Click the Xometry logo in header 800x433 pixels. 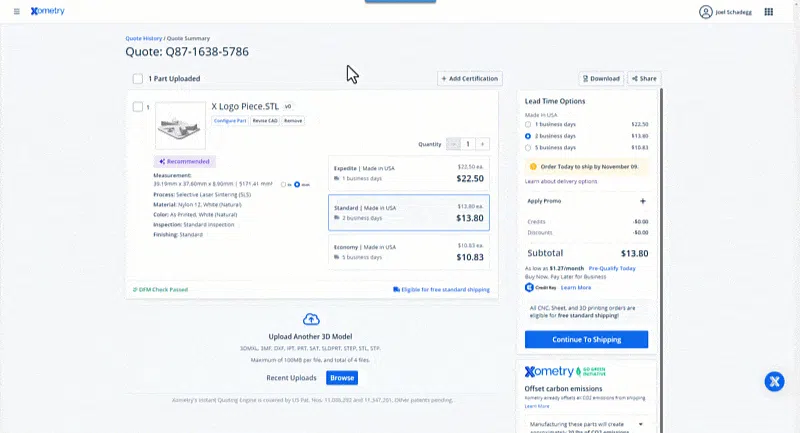47,11
